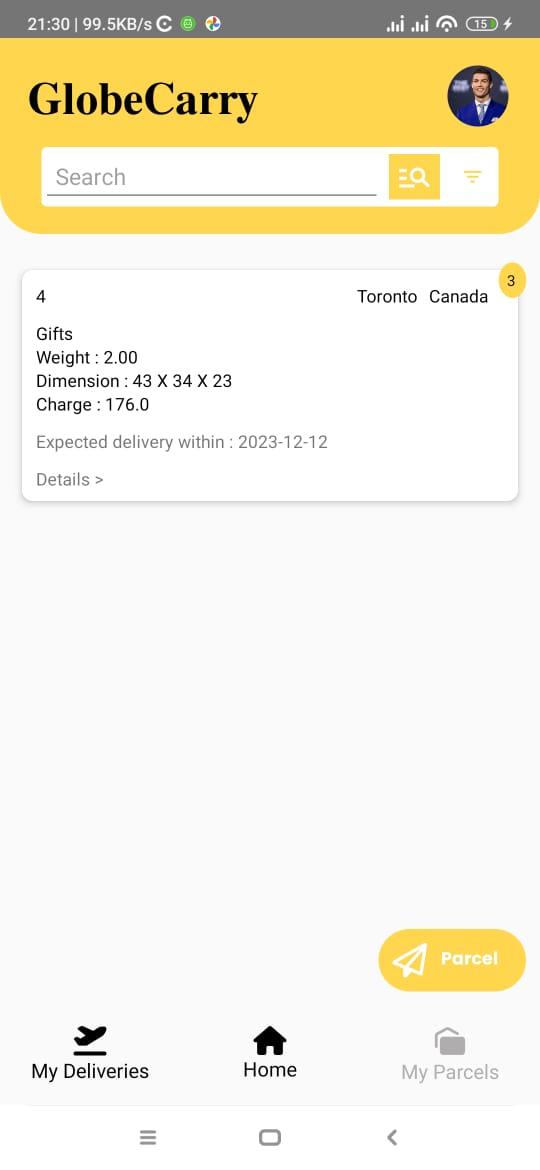
Task: Tap the Home house icon
Action: pyautogui.click(x=270, y=1040)
